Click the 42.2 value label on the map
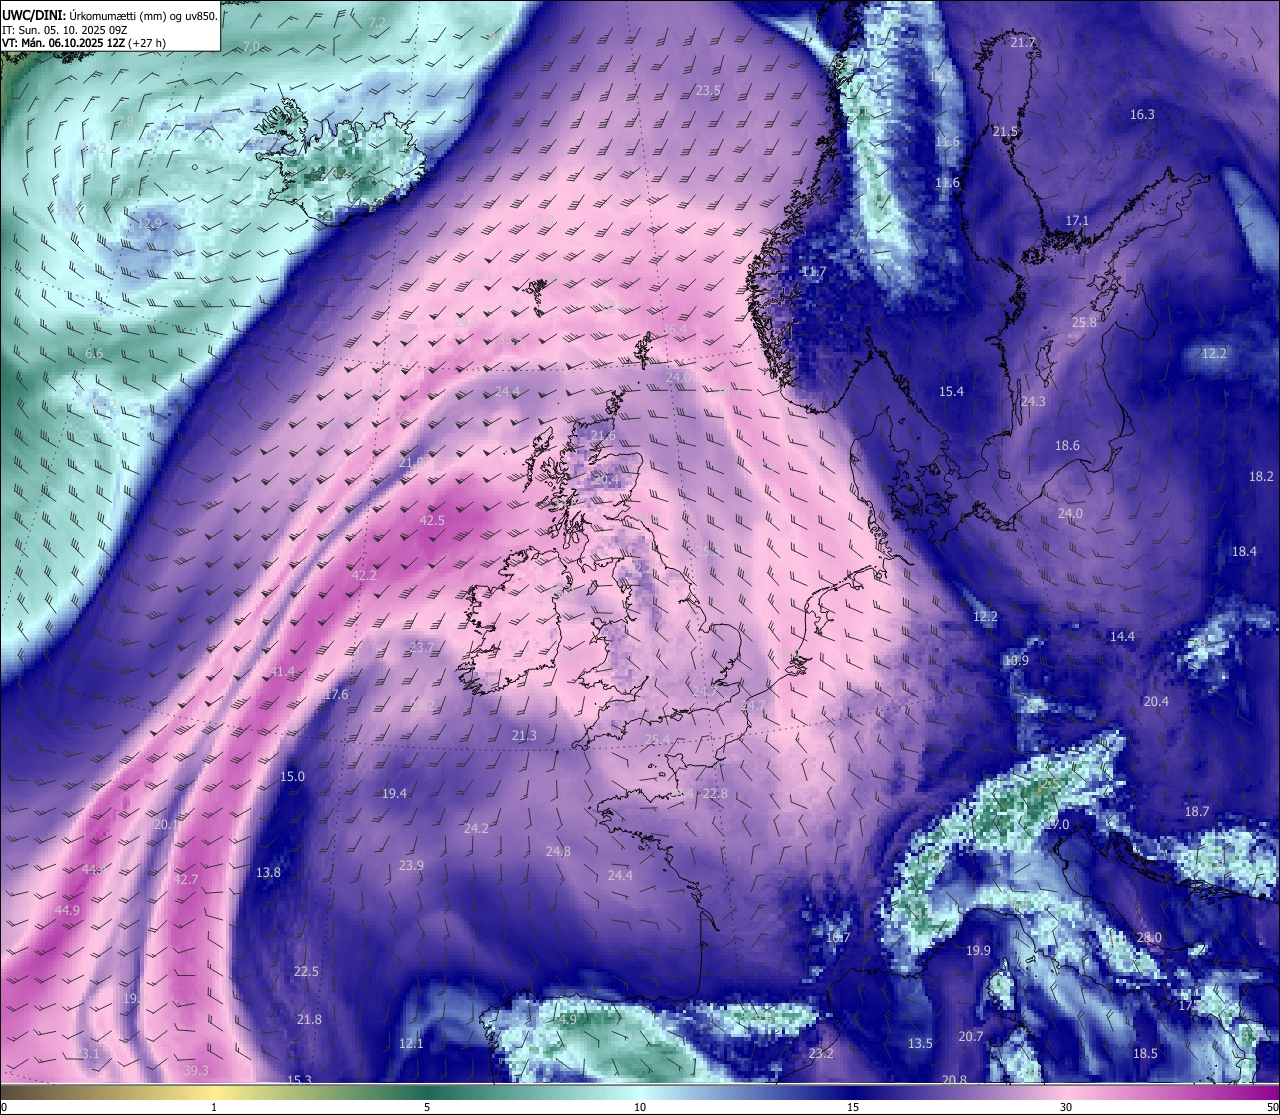1280x1115 pixels. 364,575
